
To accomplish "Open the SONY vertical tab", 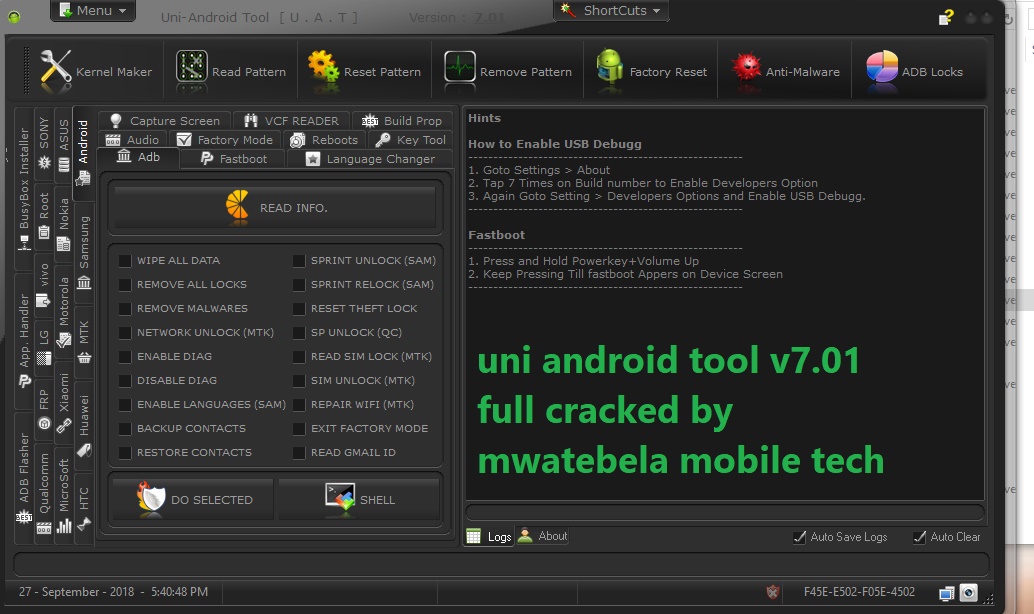I will (44, 142).
